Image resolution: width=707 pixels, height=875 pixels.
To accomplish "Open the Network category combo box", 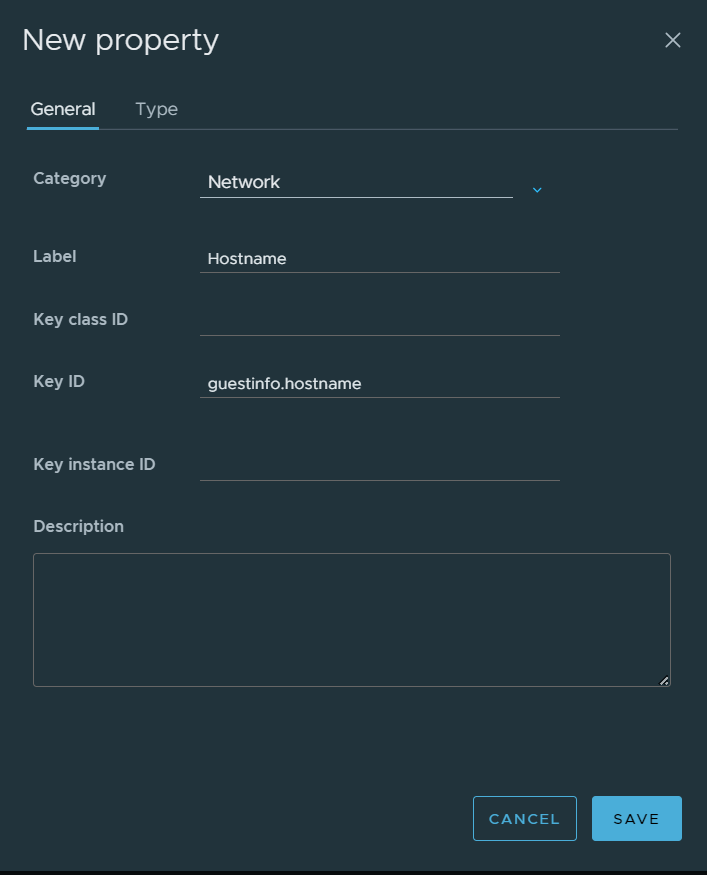I will [356, 182].
